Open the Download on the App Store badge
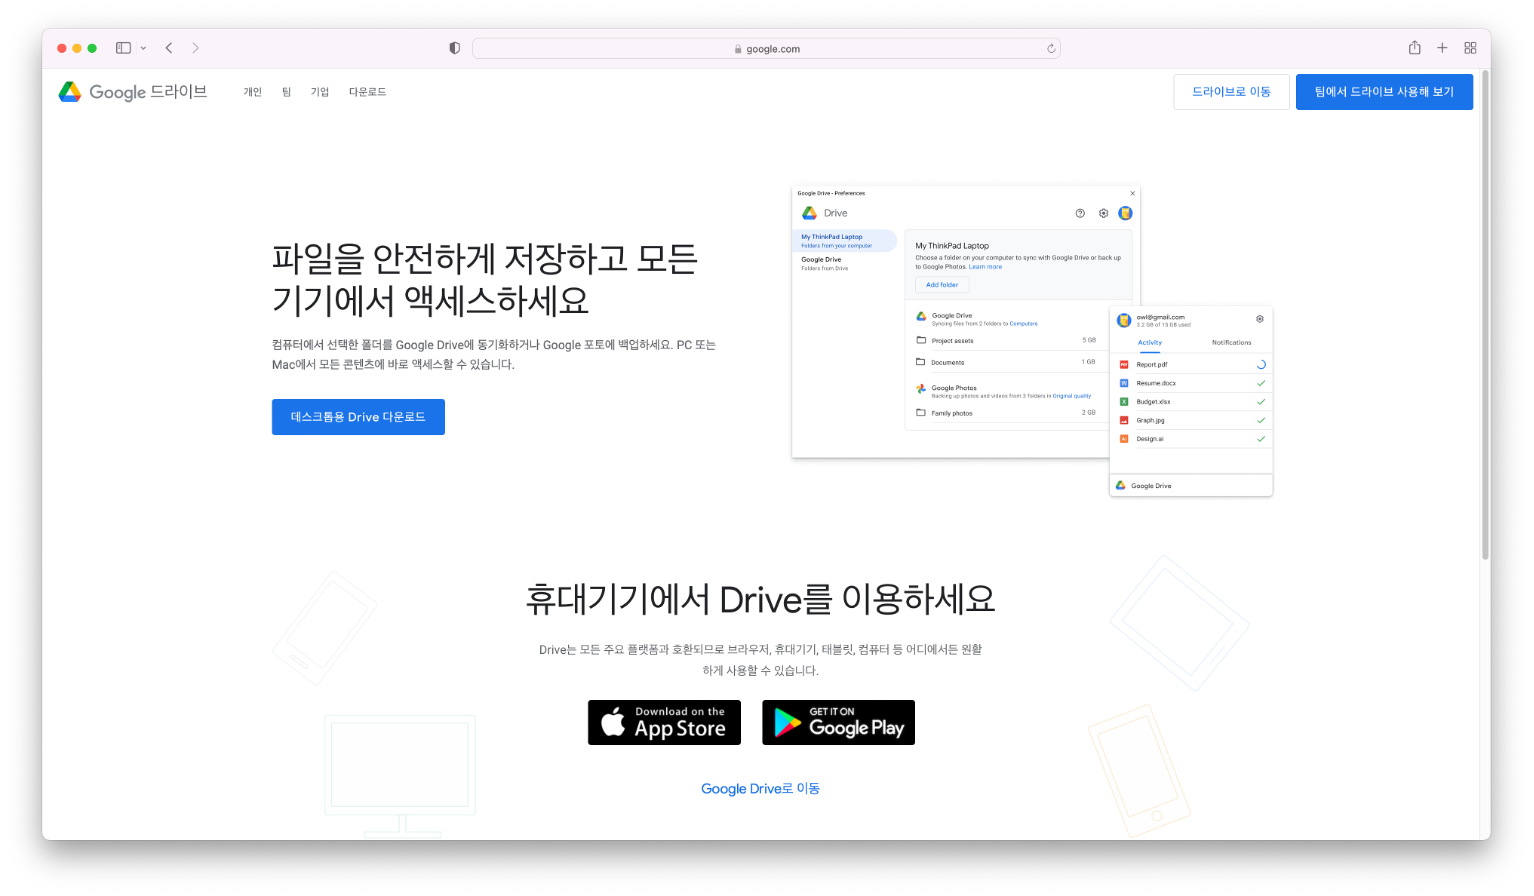 click(x=664, y=722)
